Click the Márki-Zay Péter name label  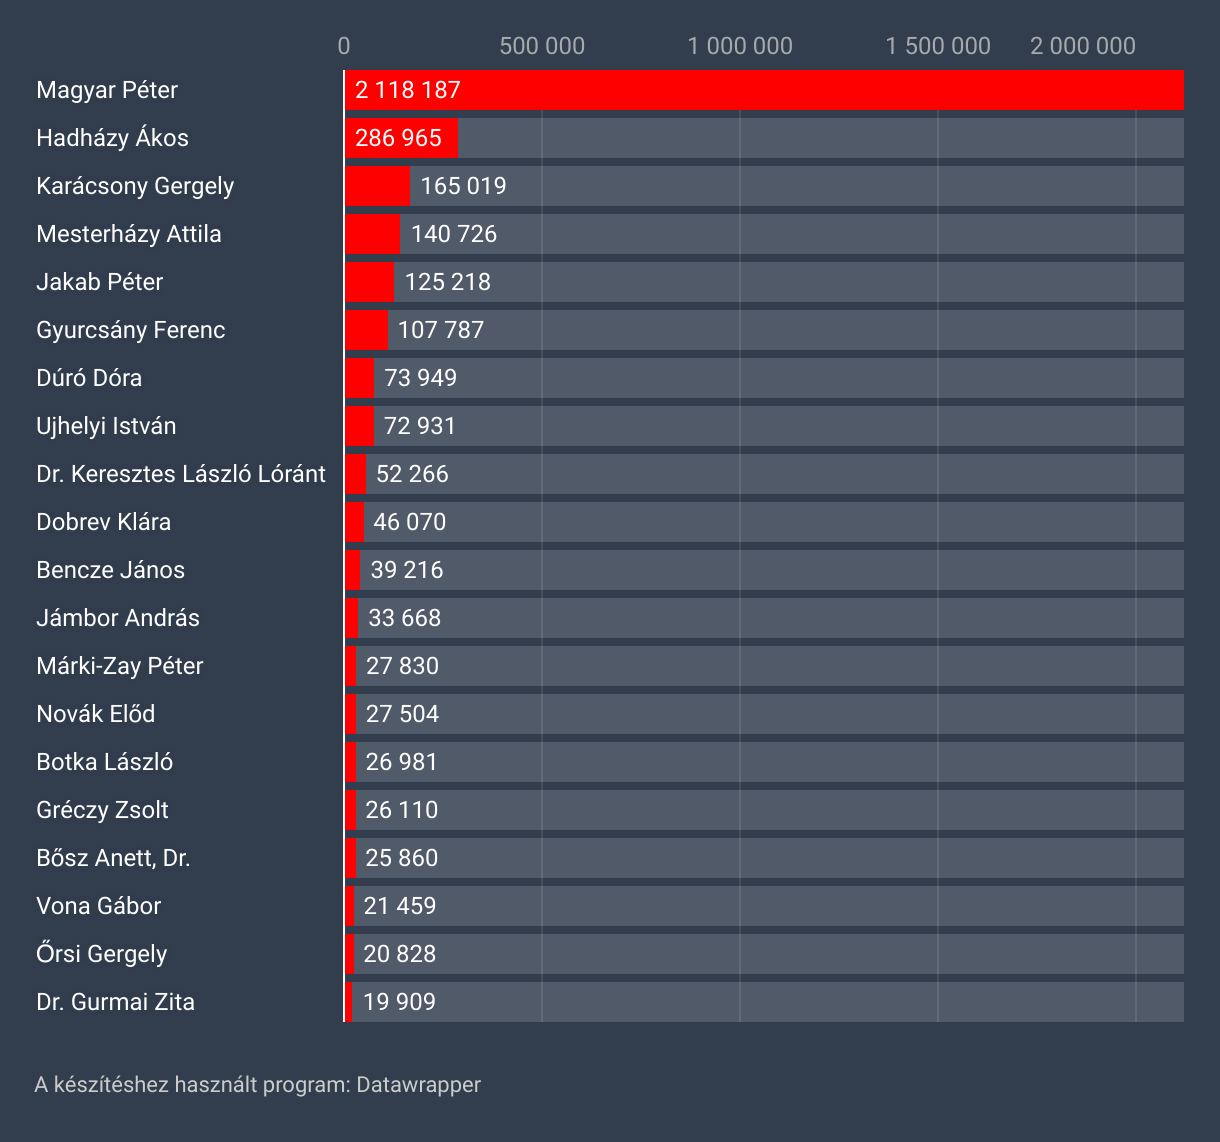coord(119,666)
